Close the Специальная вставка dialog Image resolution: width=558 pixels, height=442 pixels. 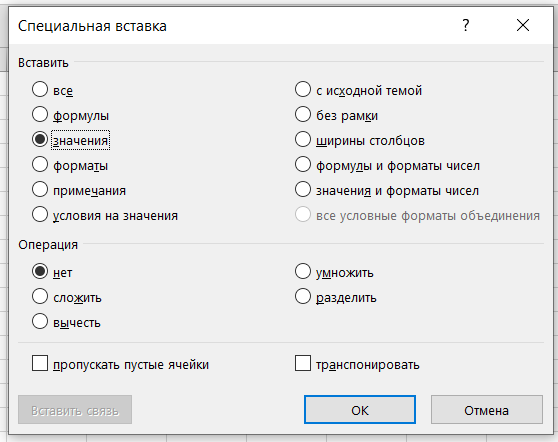coord(523,25)
